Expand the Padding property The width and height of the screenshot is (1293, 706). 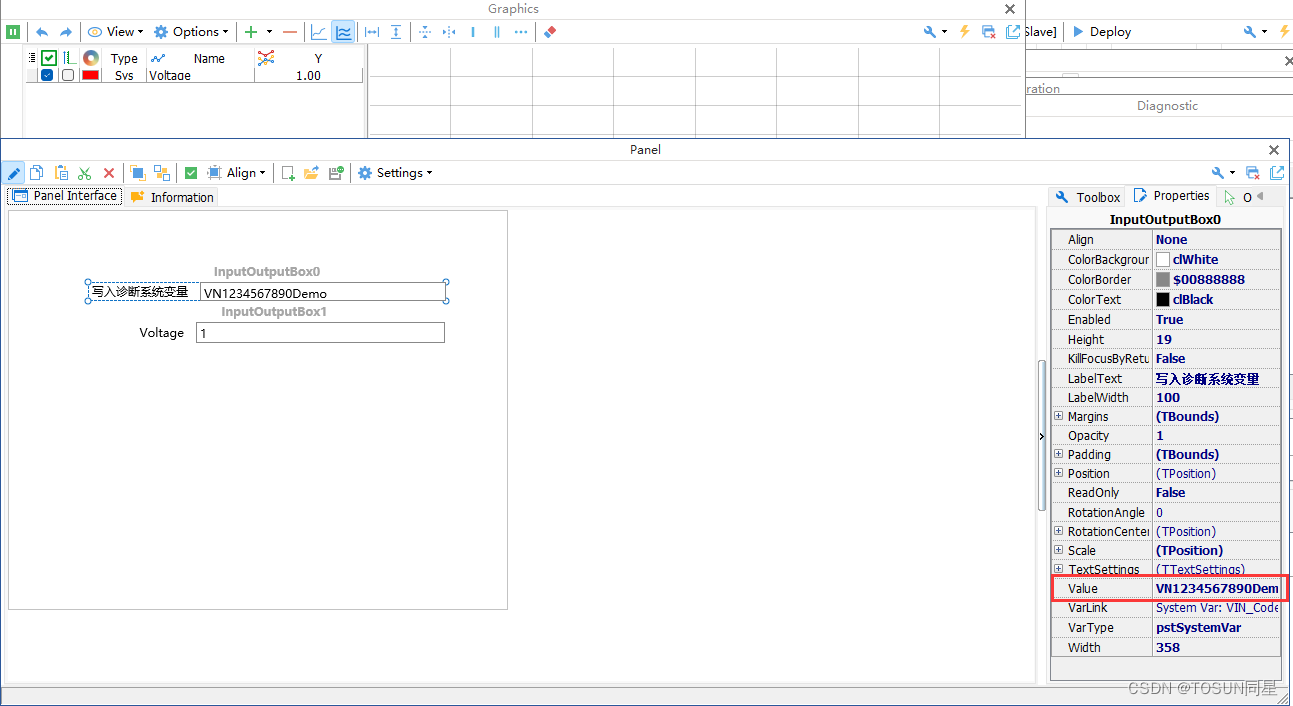click(x=1058, y=454)
